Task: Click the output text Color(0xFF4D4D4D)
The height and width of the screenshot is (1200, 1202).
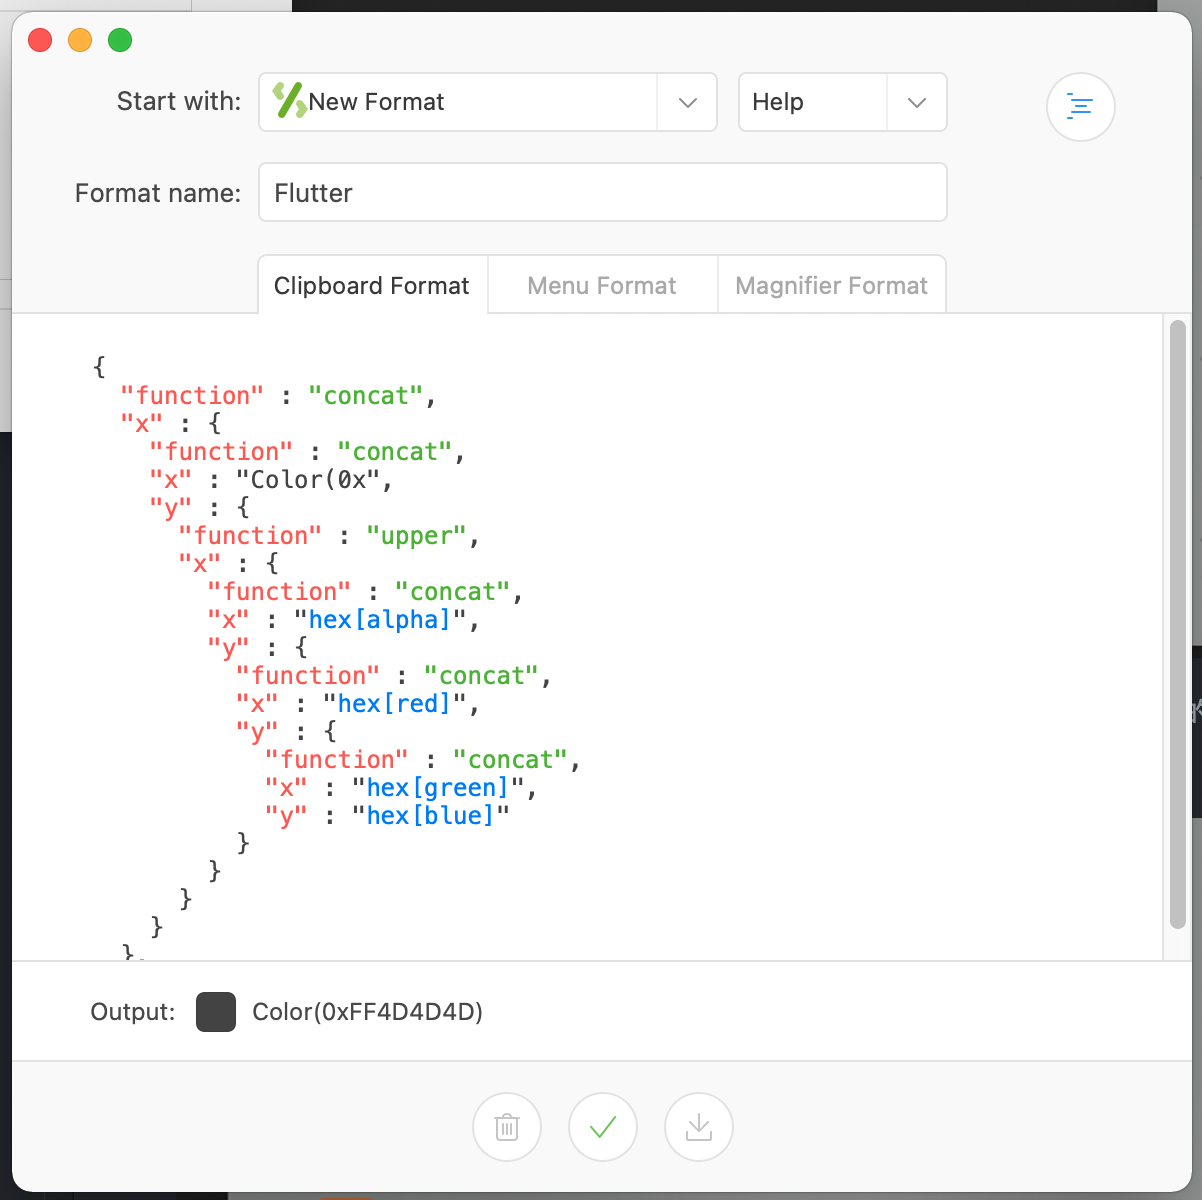Action: 368,1012
